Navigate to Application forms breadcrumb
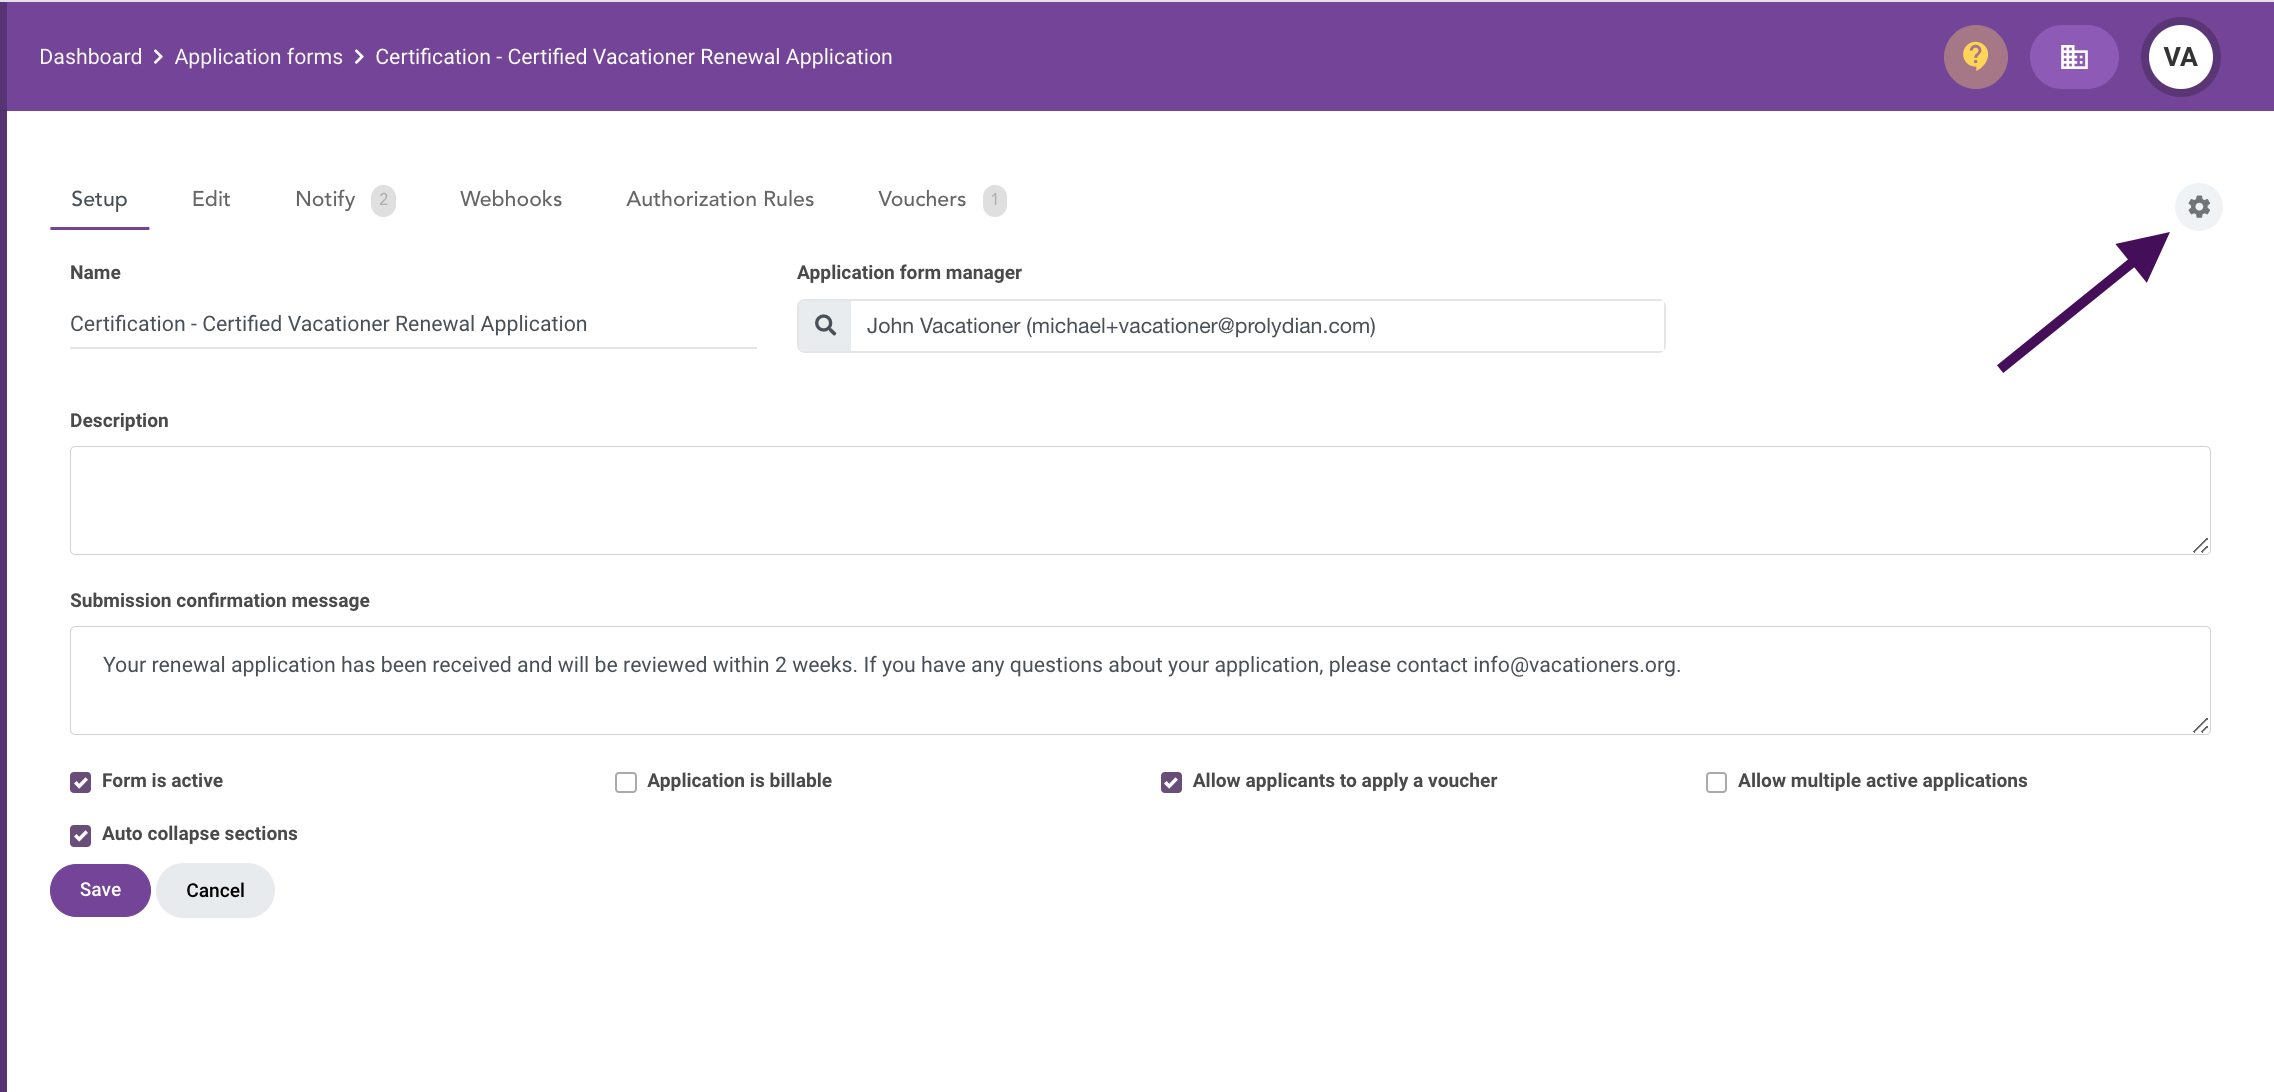The height and width of the screenshot is (1092, 2274). (x=258, y=57)
